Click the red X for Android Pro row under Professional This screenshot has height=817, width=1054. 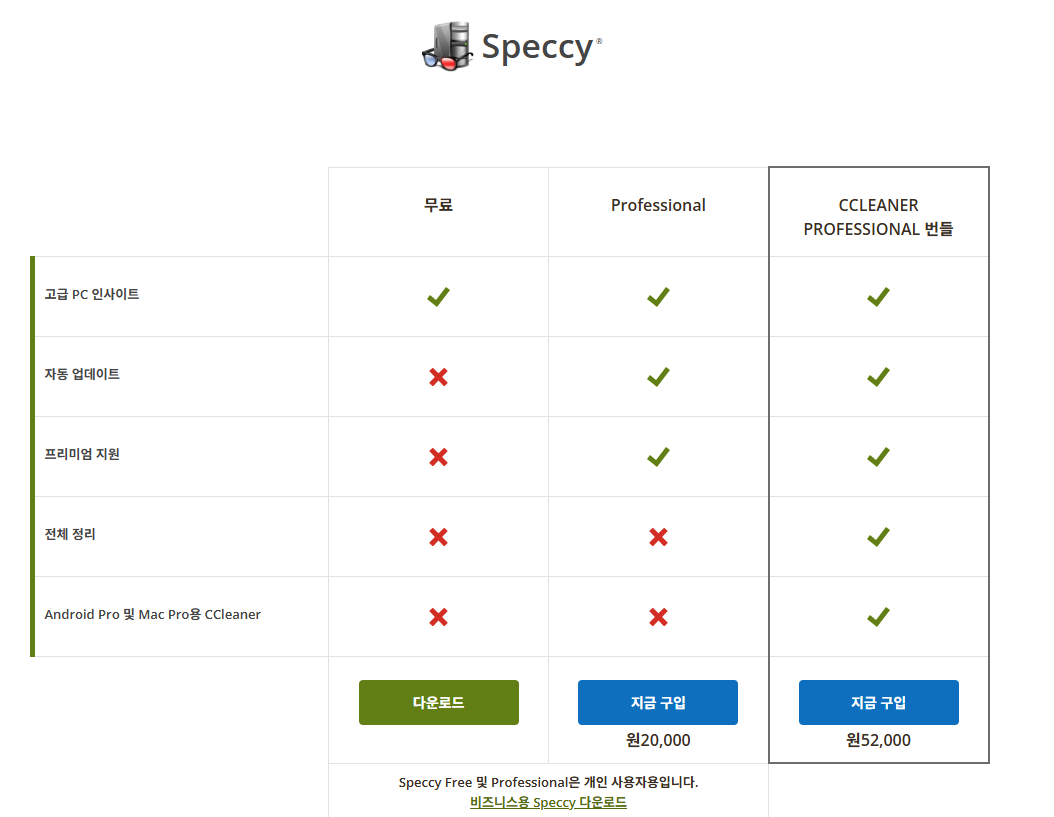click(658, 617)
